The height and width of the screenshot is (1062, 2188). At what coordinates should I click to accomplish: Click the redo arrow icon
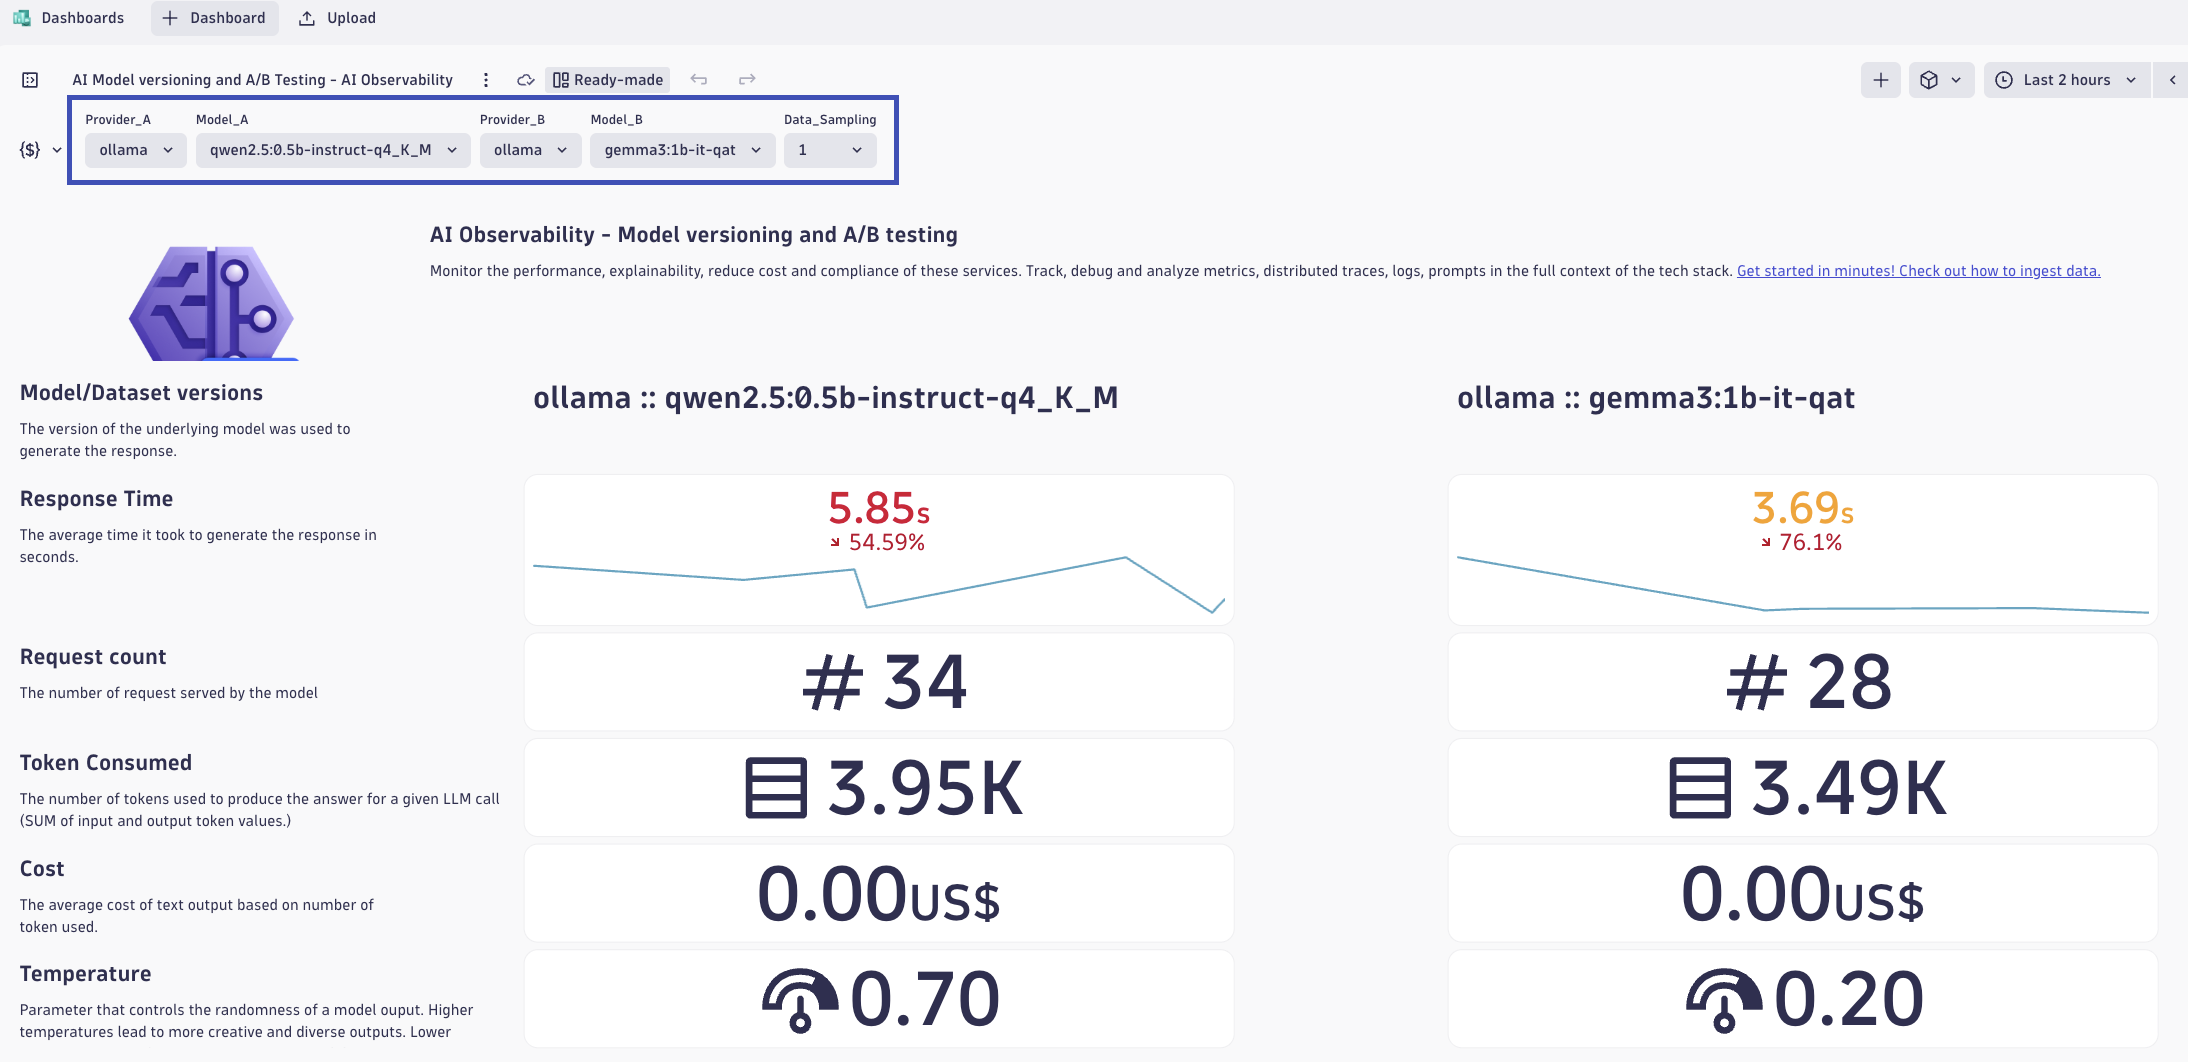pos(747,80)
